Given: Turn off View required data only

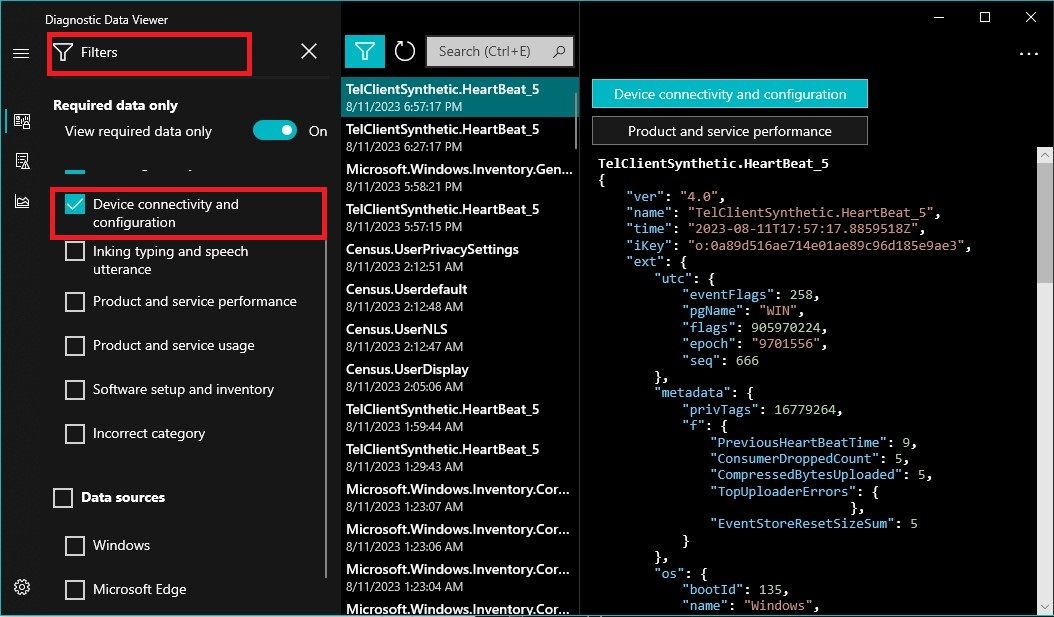Looking at the screenshot, I should 275,130.
